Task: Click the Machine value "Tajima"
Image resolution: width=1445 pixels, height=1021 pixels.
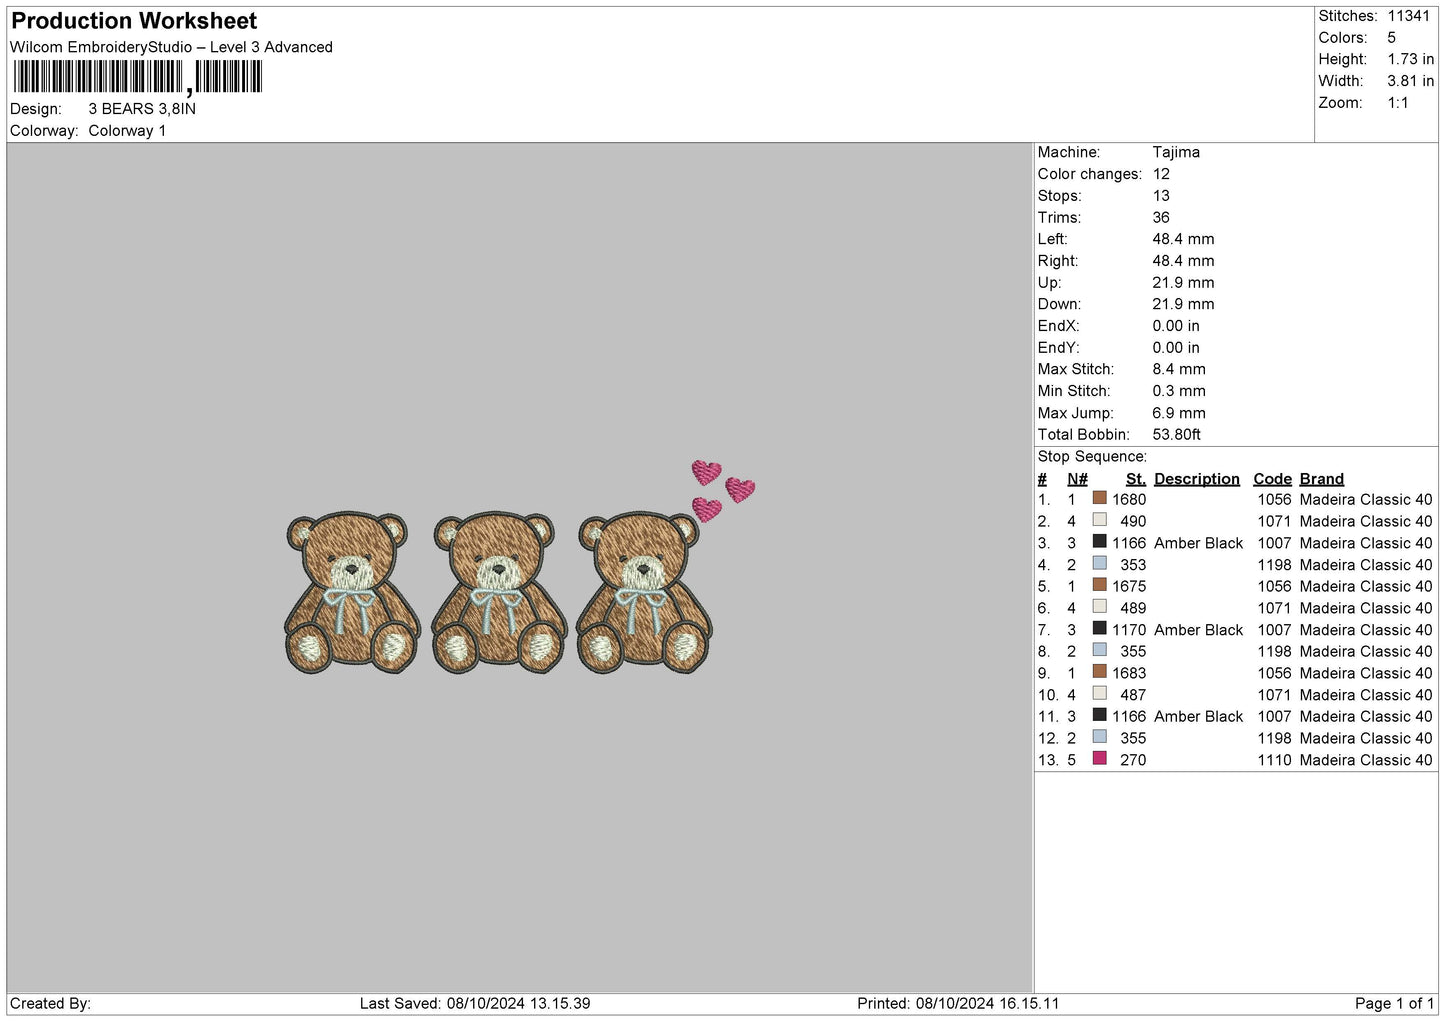Action: (x=1176, y=152)
